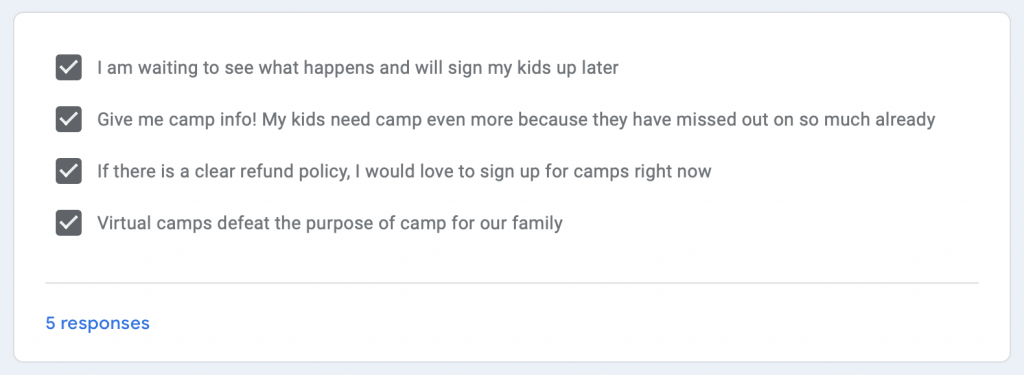Toggle the "clear refund policy" option checkbox
The height and width of the screenshot is (375, 1024).
click(x=69, y=171)
